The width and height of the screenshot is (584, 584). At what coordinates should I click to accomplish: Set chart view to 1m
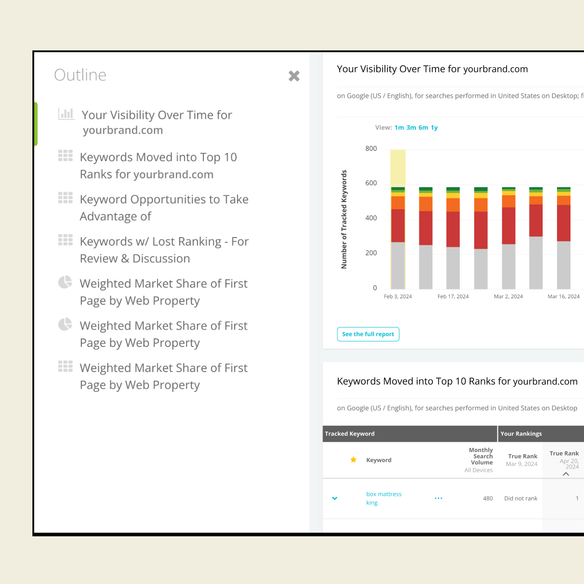pyautogui.click(x=399, y=127)
